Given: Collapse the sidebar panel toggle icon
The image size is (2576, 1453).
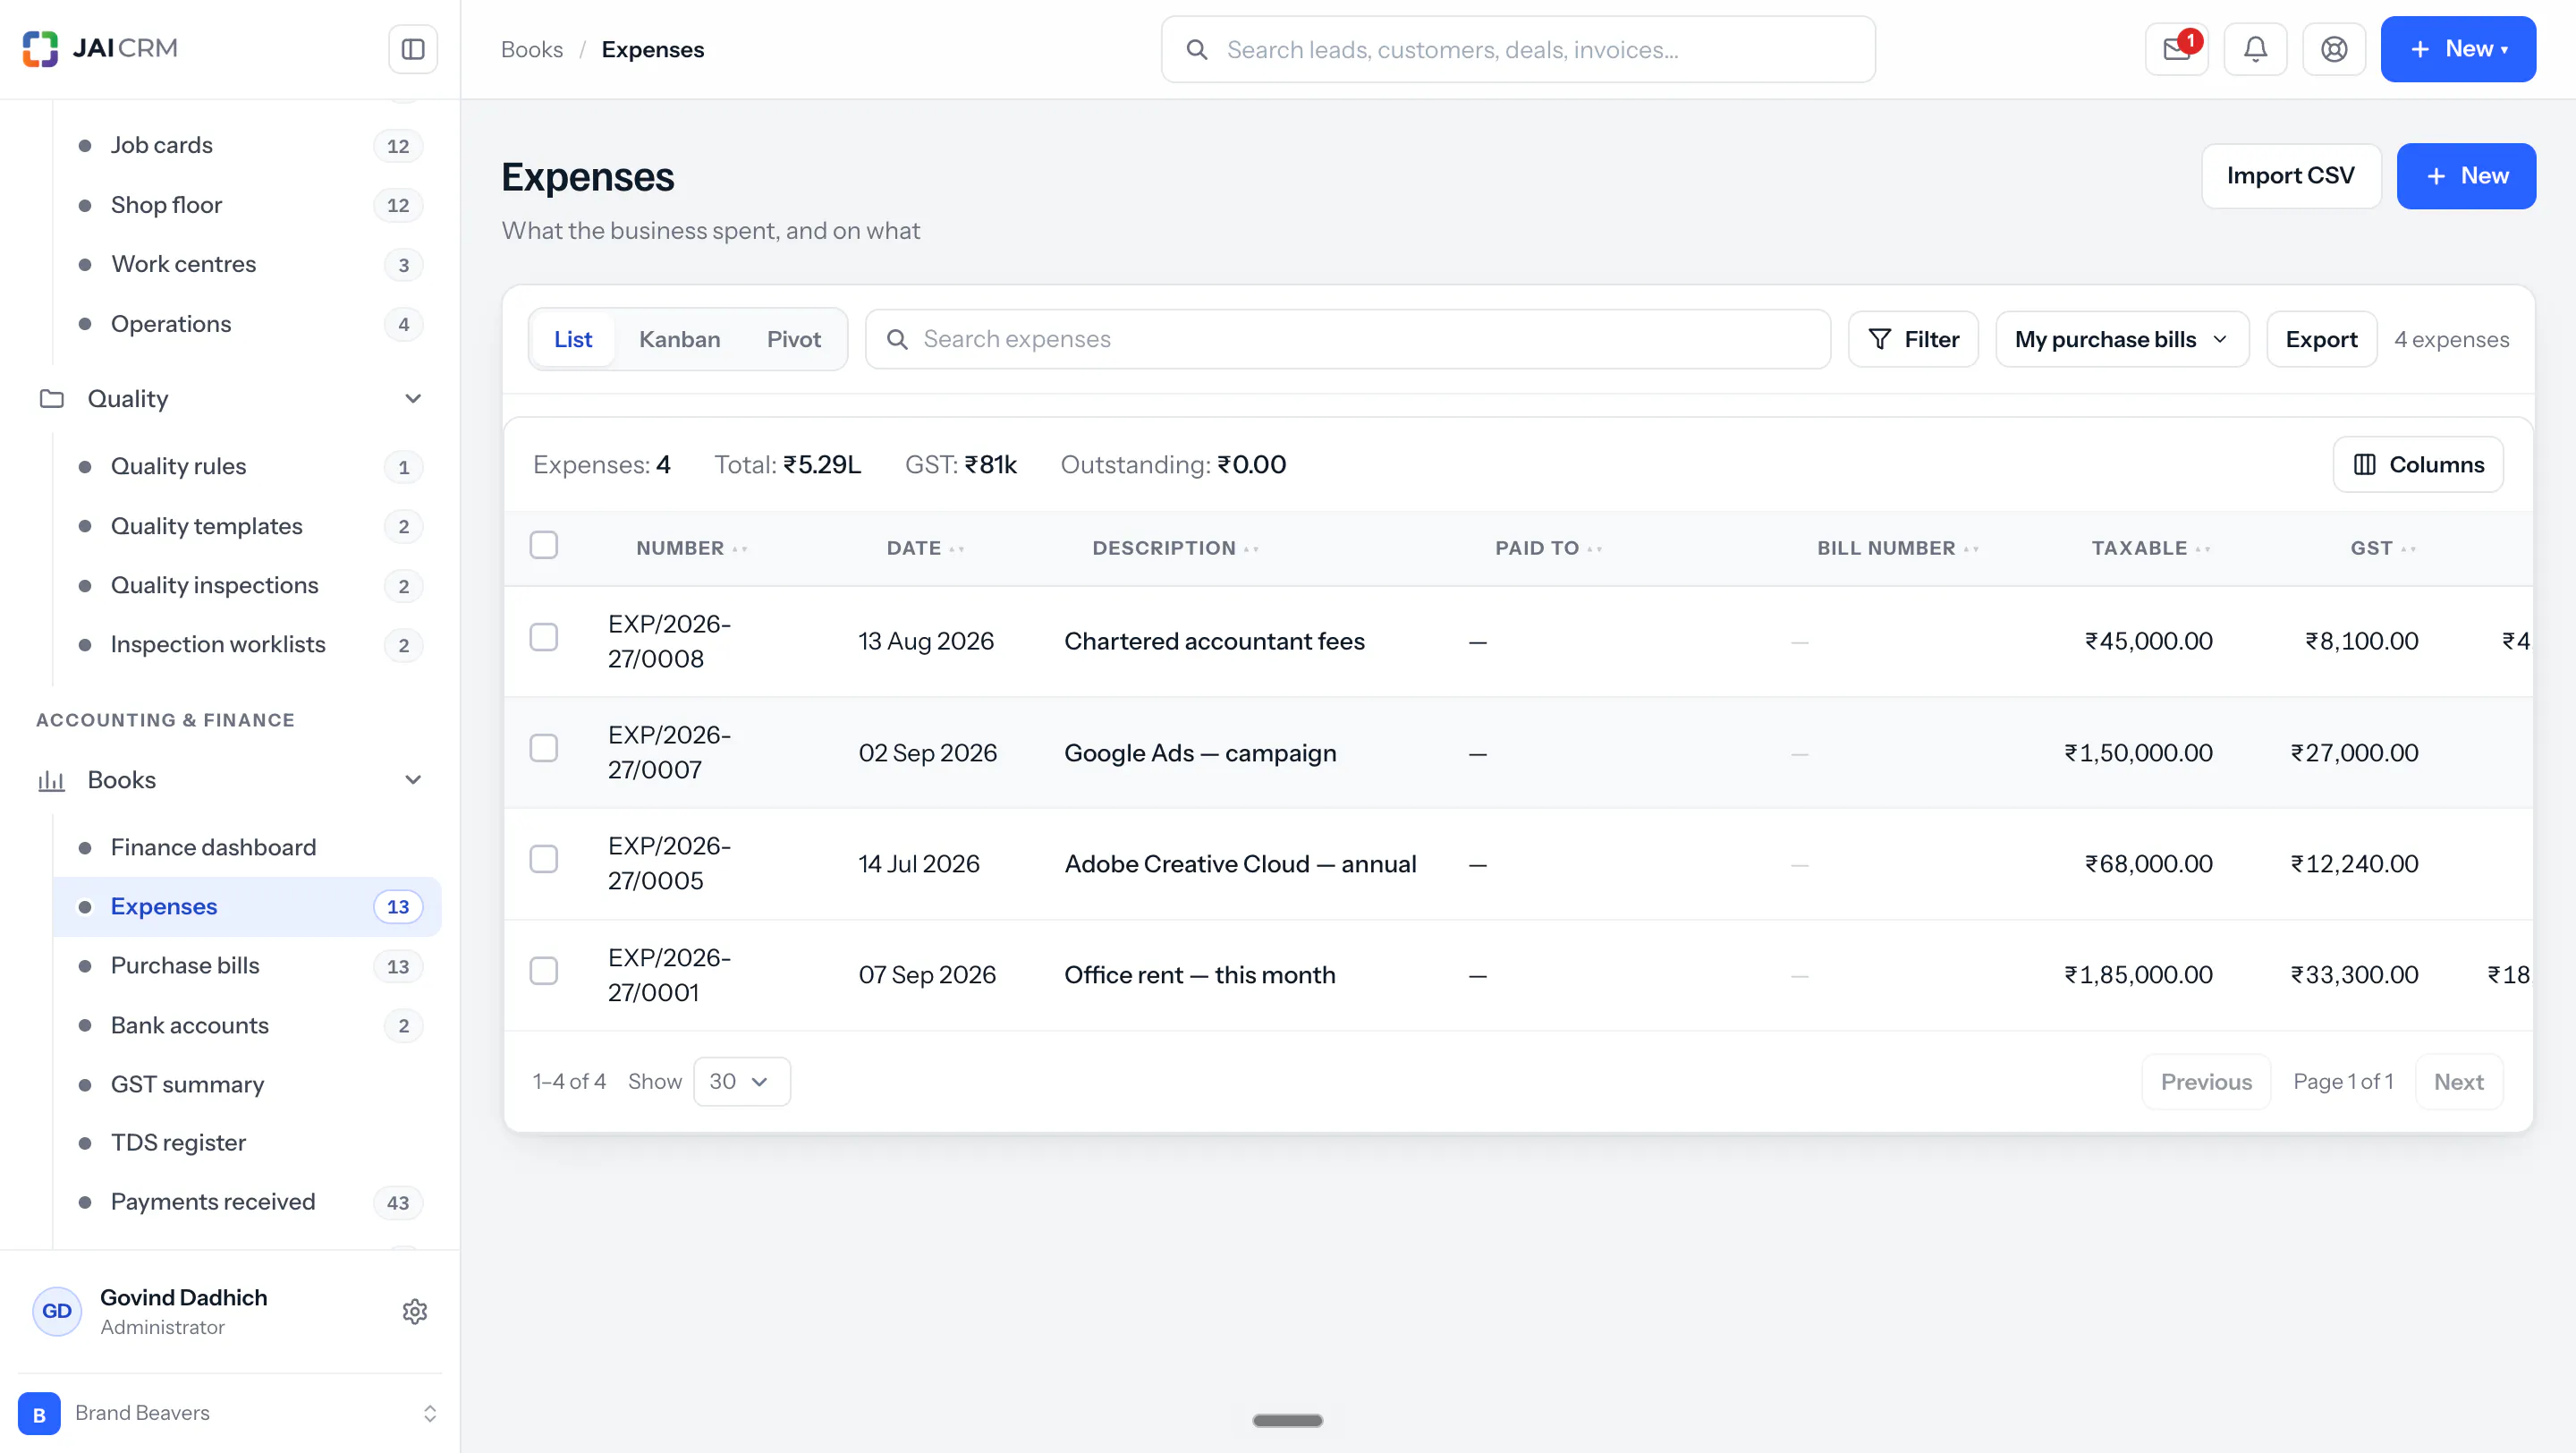Looking at the screenshot, I should coord(413,49).
